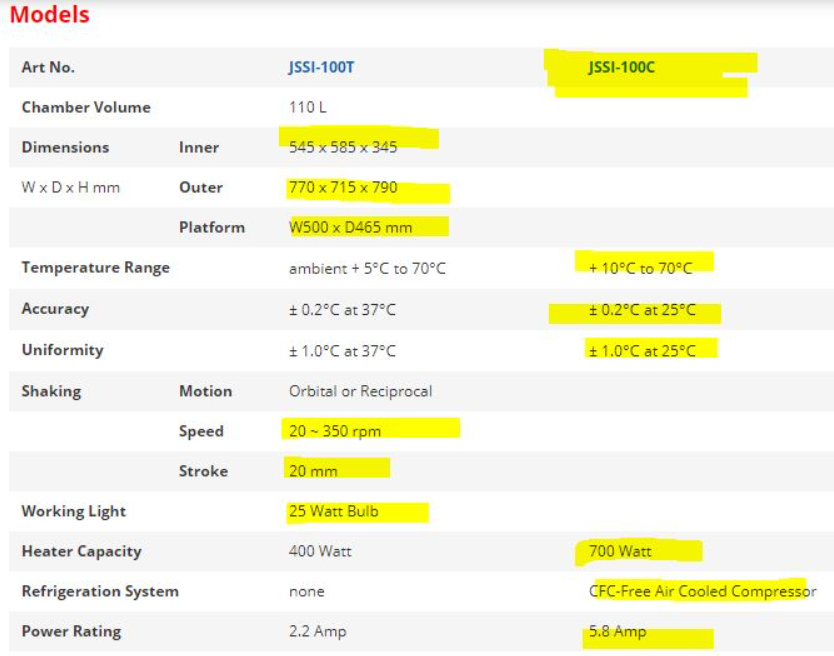Click the JSSI-100C model link
The image size is (834, 656).
tap(621, 68)
